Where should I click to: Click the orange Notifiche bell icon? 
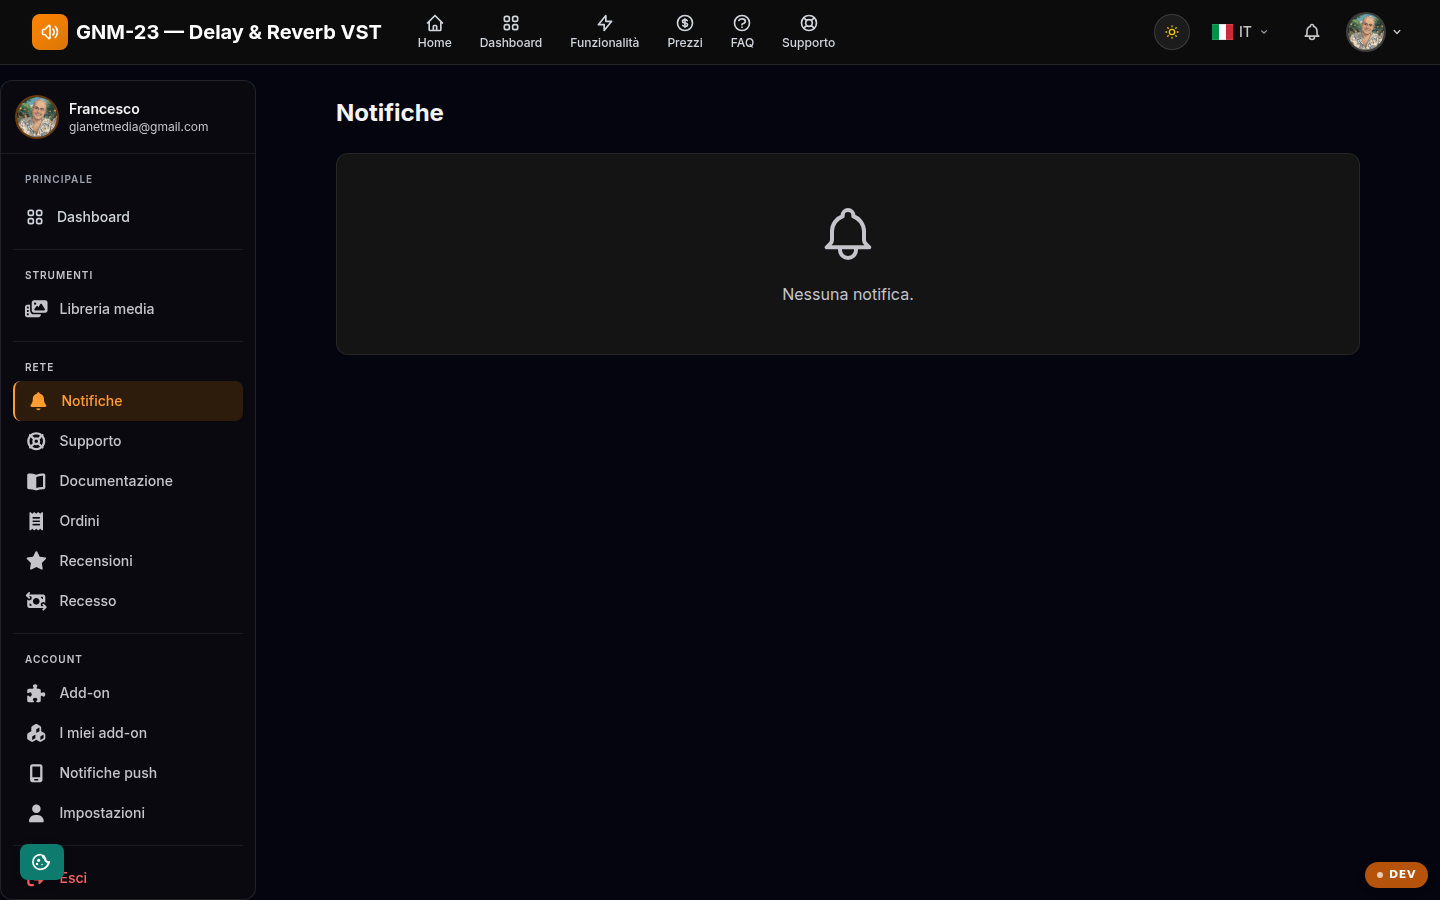(38, 401)
